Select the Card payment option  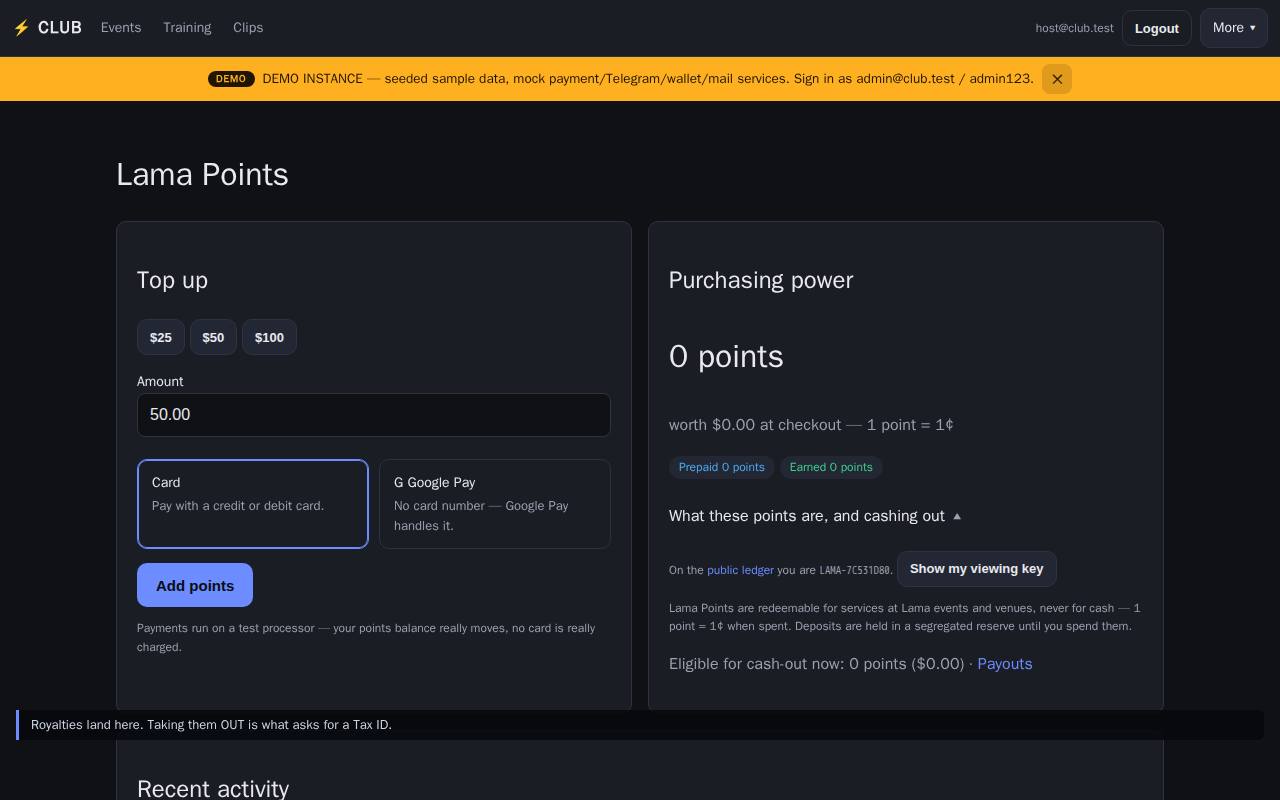[253, 504]
